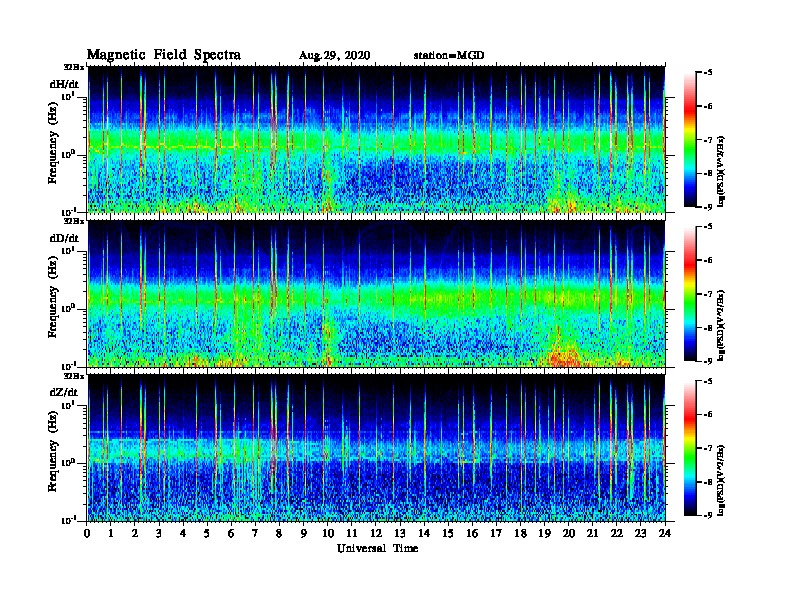Click hour tick label 18 on time axis
This screenshot has height=612, width=792.
(x=520, y=534)
